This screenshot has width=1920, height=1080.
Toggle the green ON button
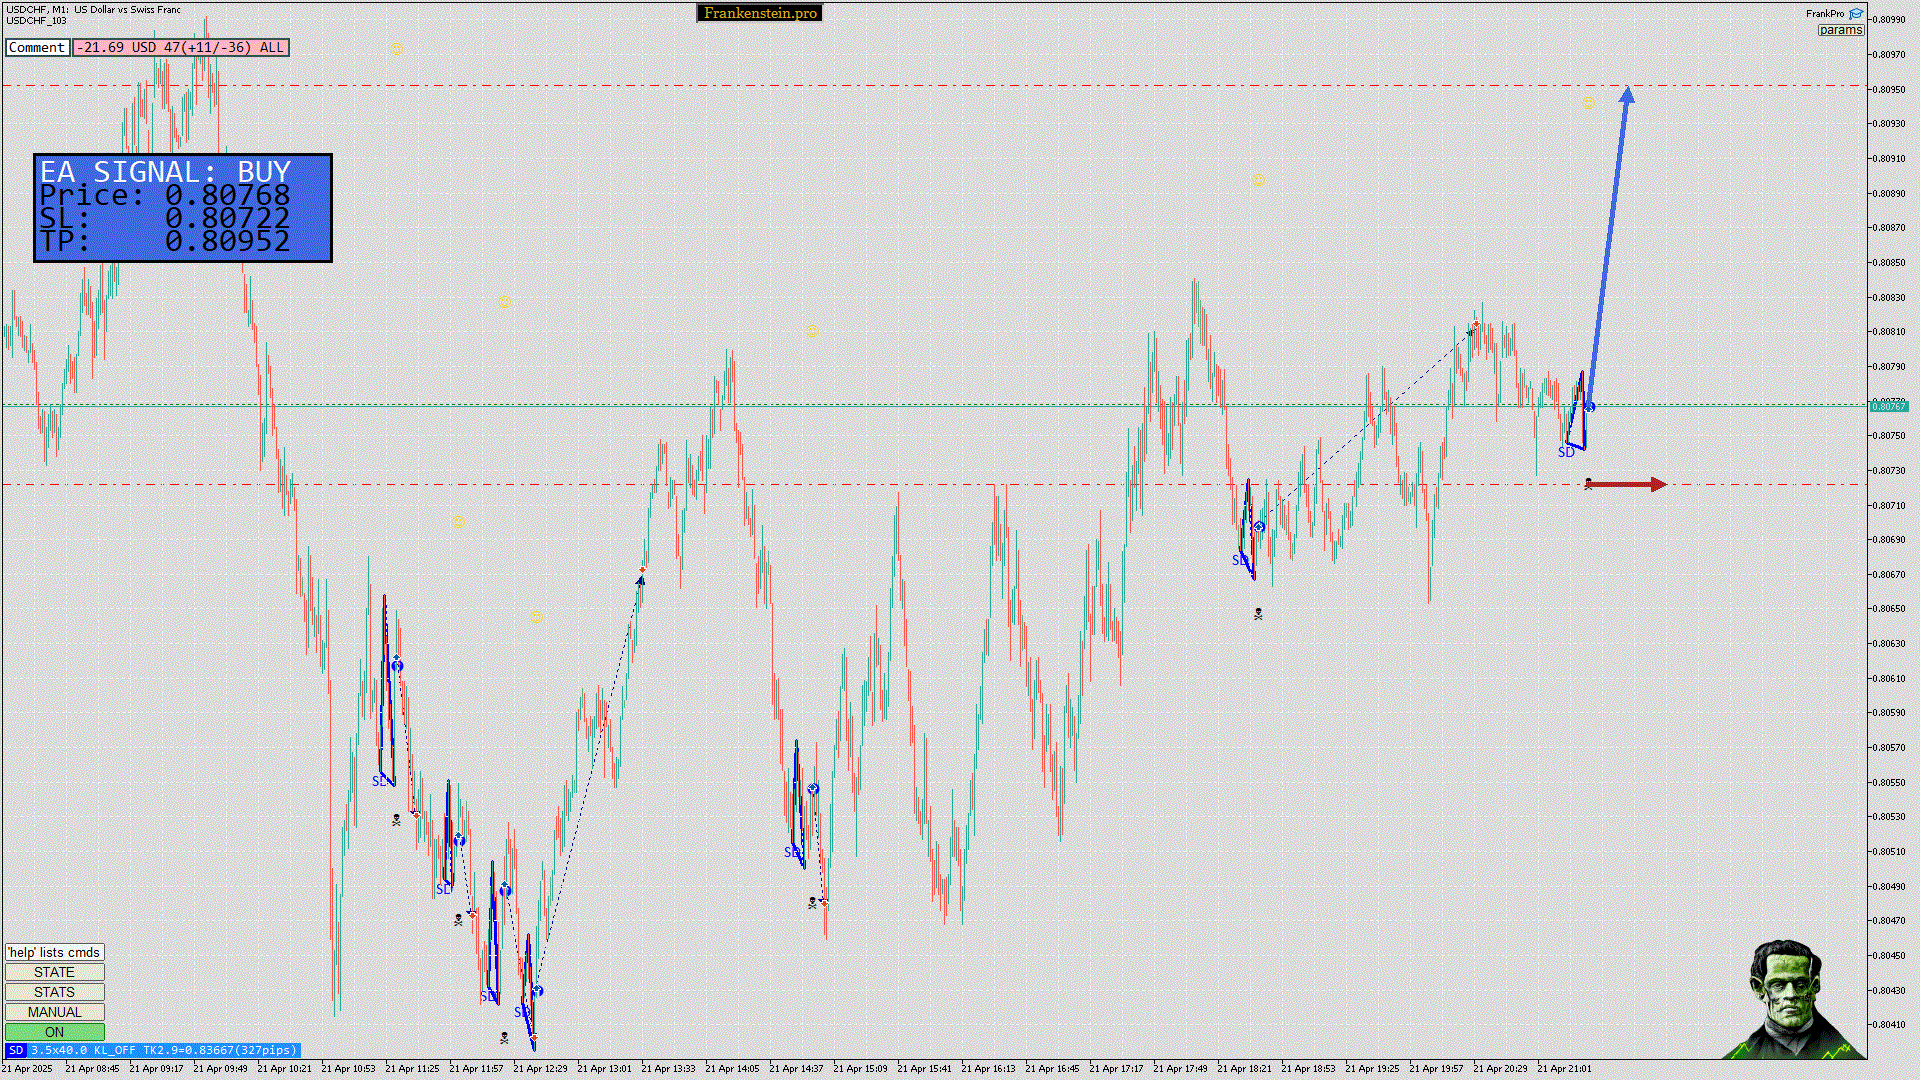(54, 1032)
